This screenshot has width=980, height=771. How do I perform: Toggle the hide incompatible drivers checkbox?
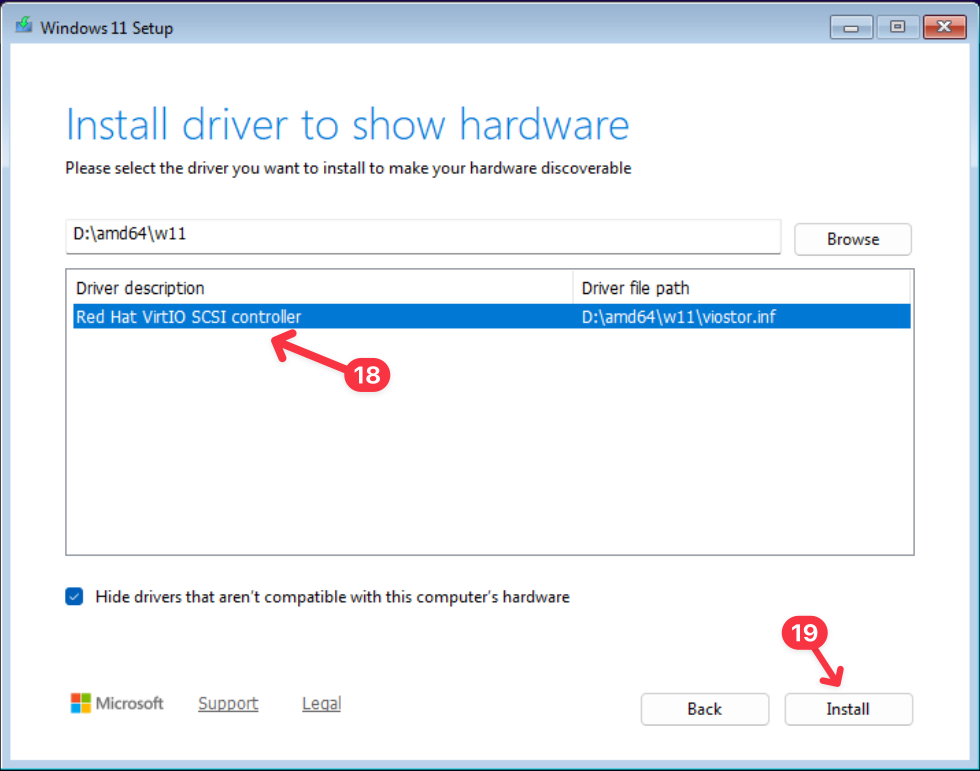(x=75, y=597)
